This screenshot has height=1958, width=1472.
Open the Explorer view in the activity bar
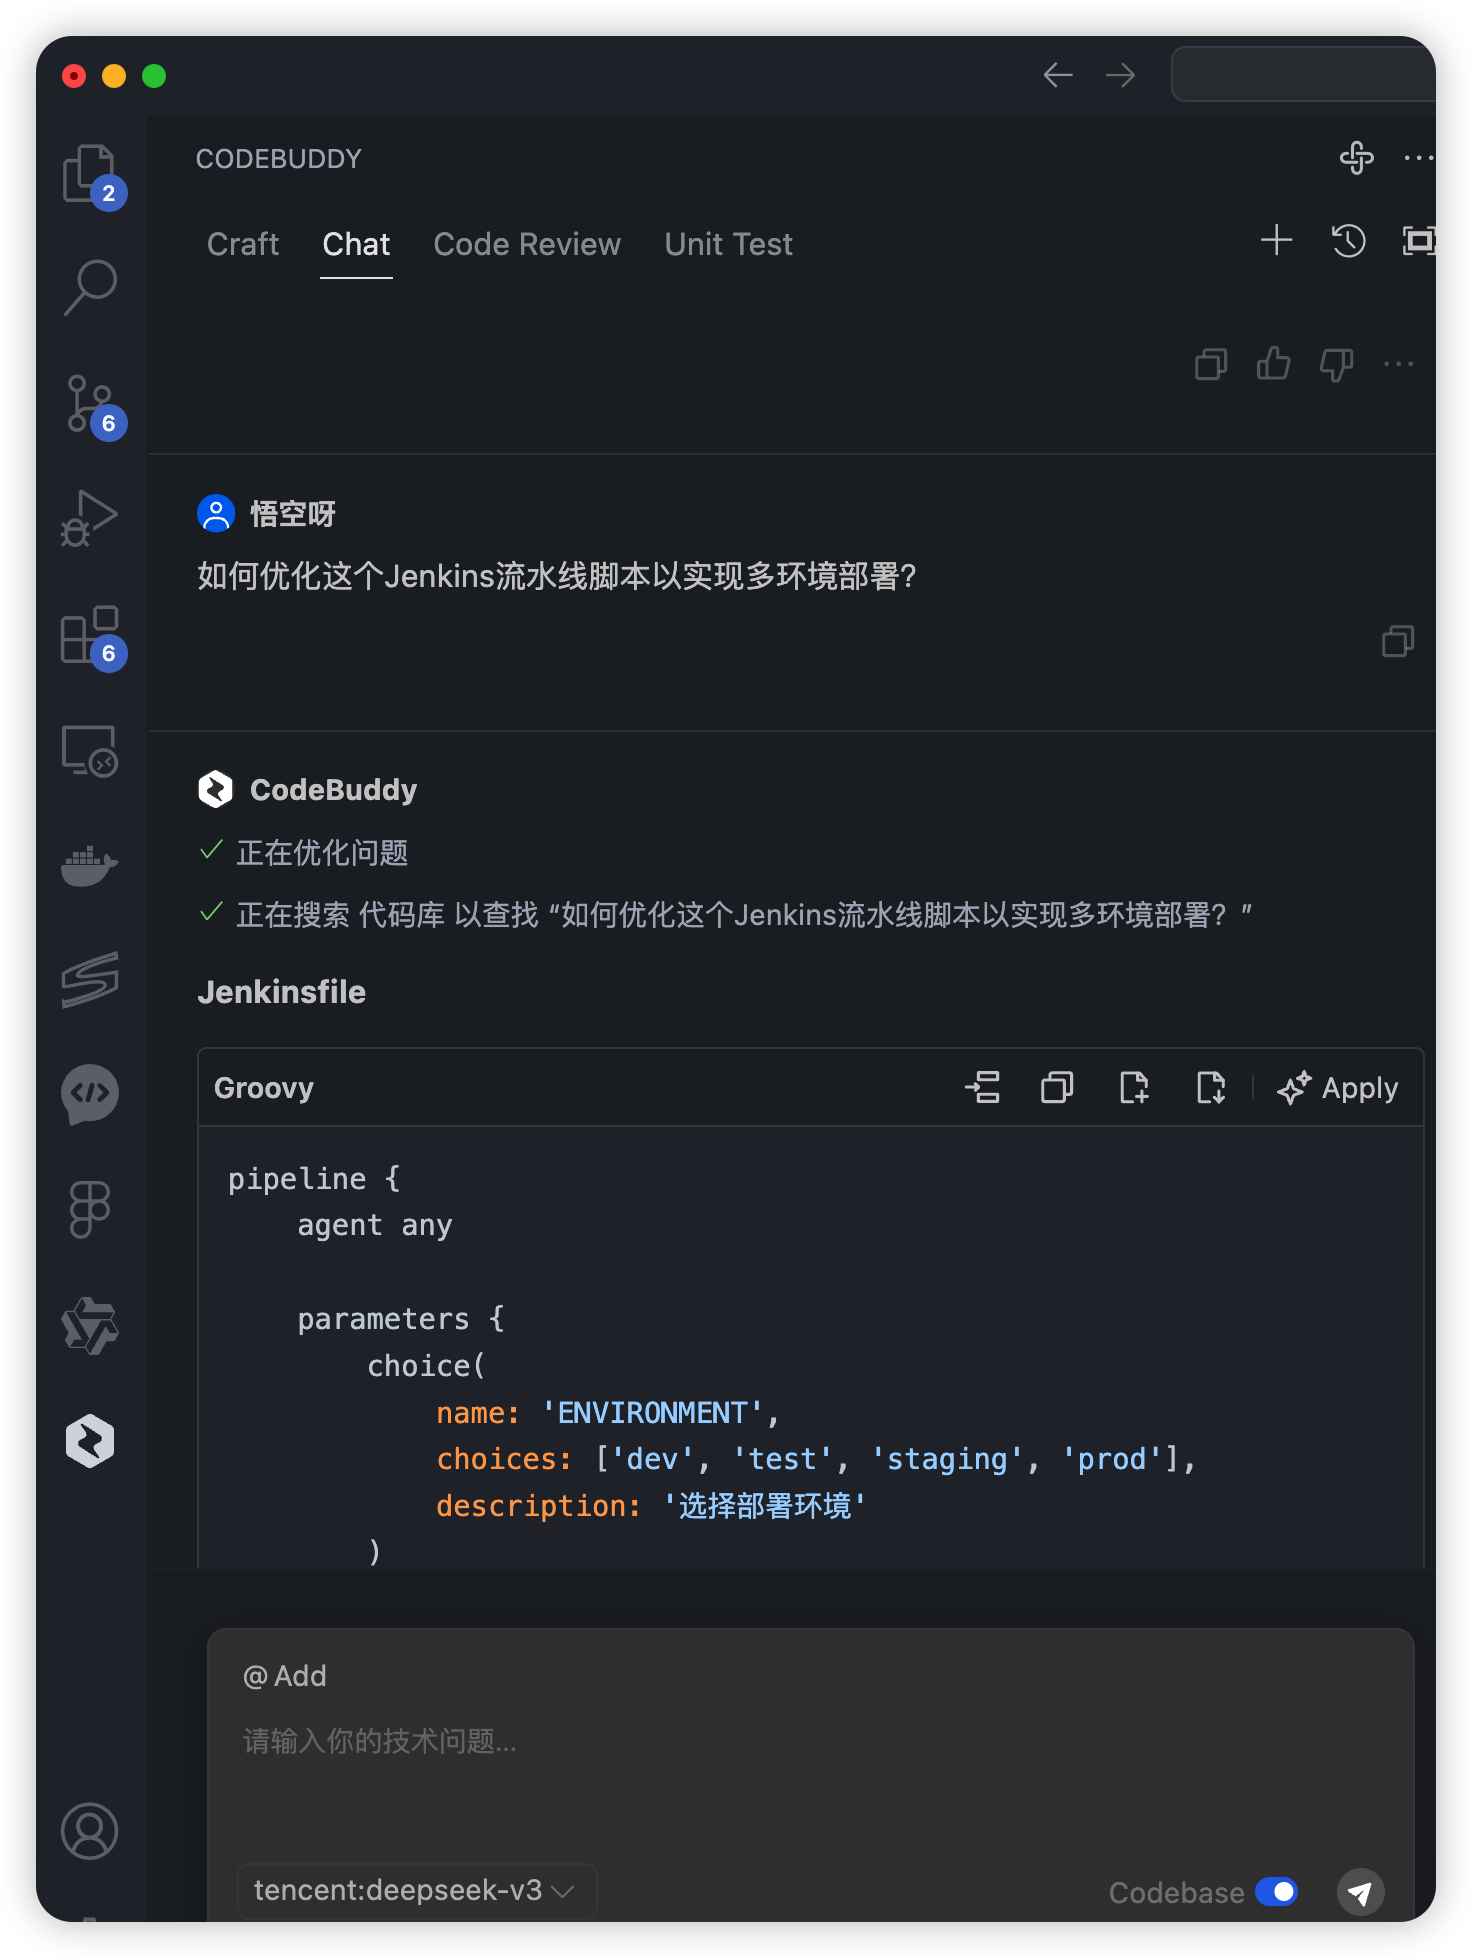point(90,174)
